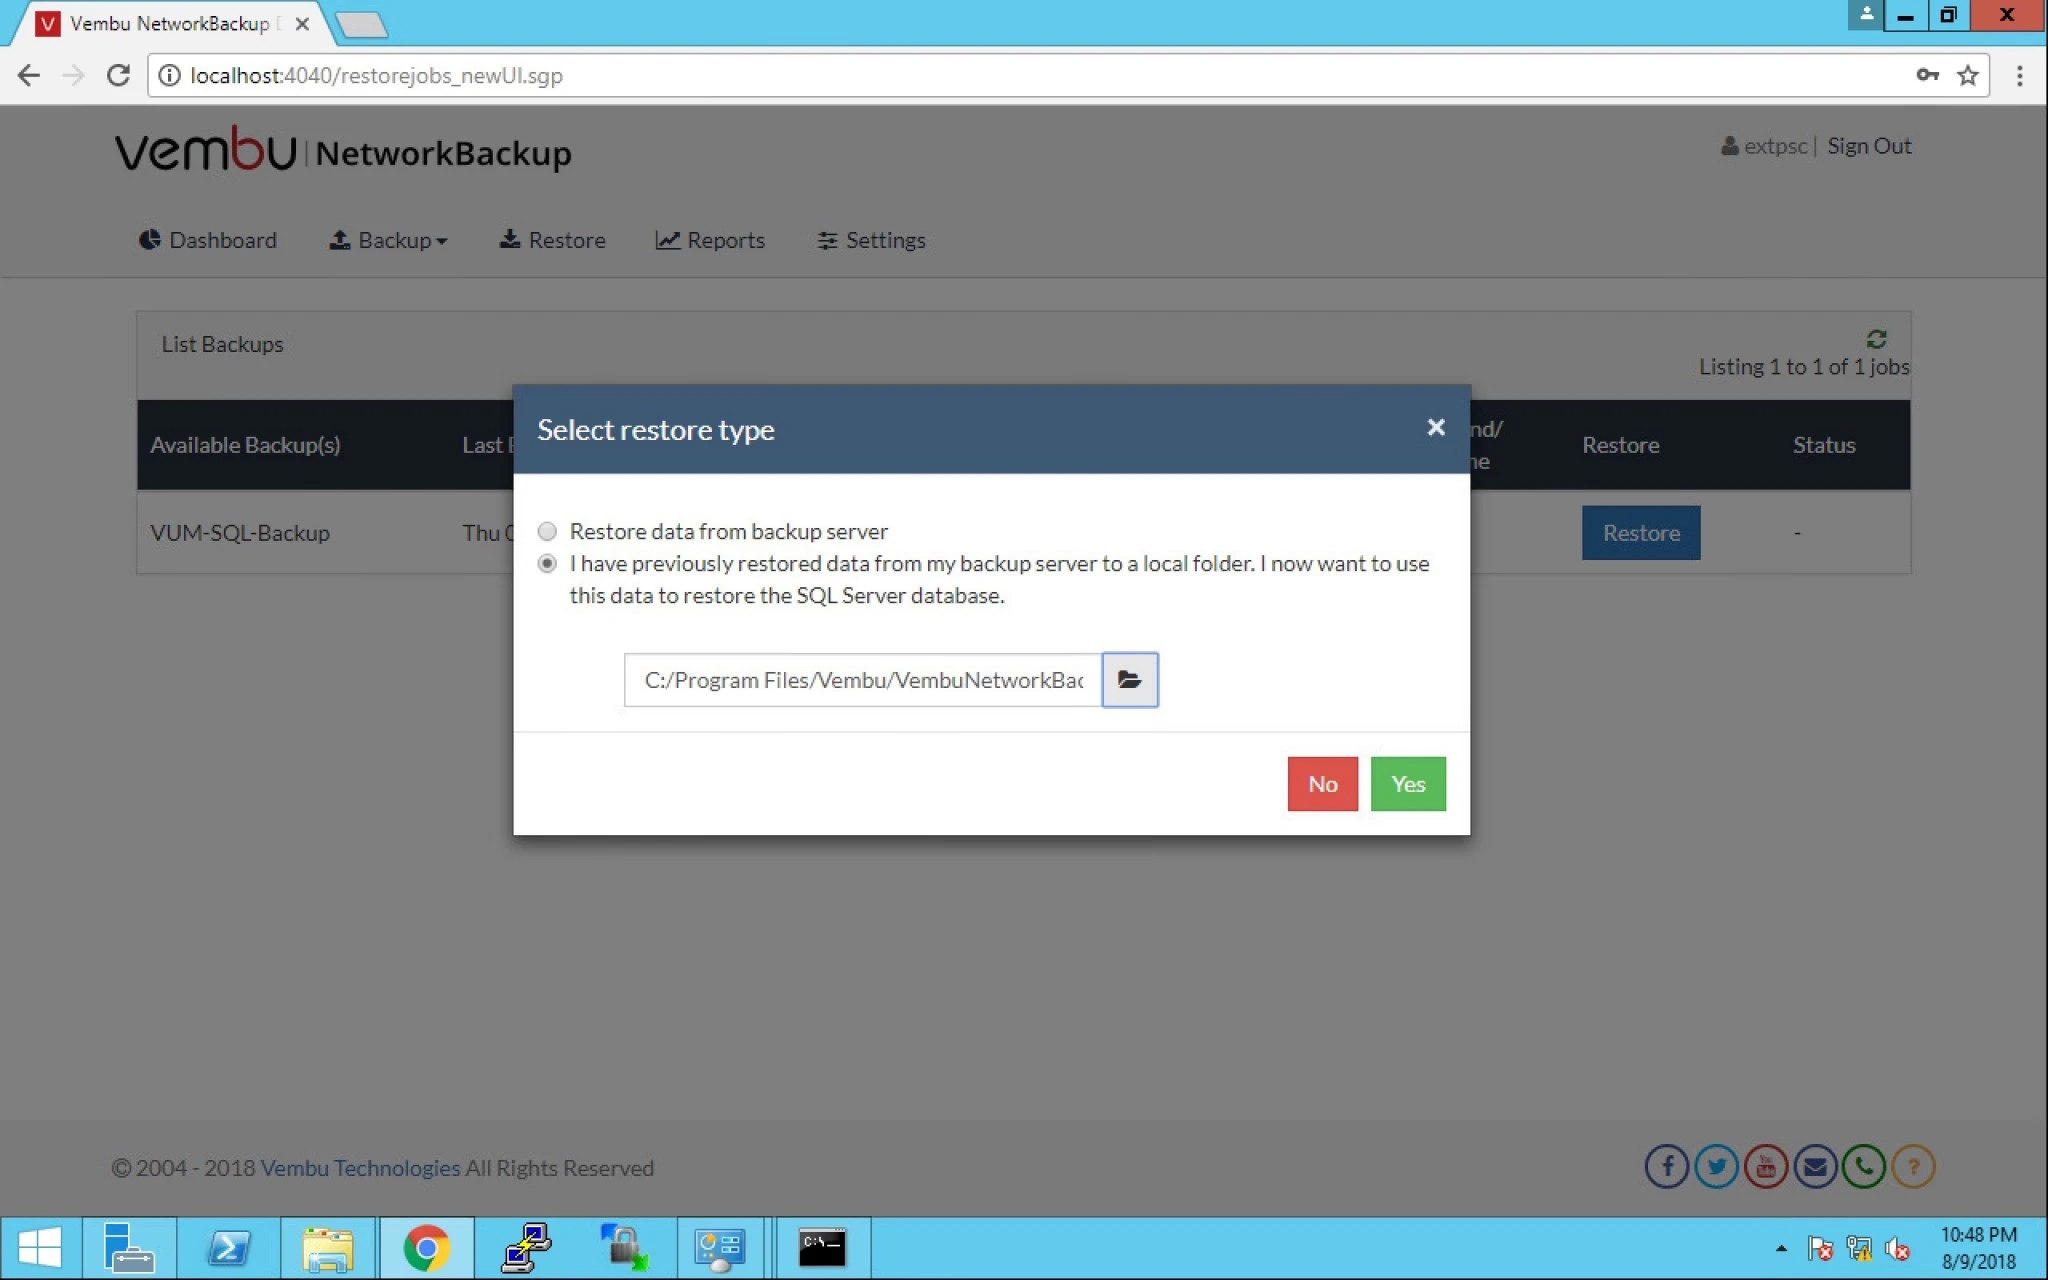Refresh the backup jobs list icon

(x=1877, y=339)
